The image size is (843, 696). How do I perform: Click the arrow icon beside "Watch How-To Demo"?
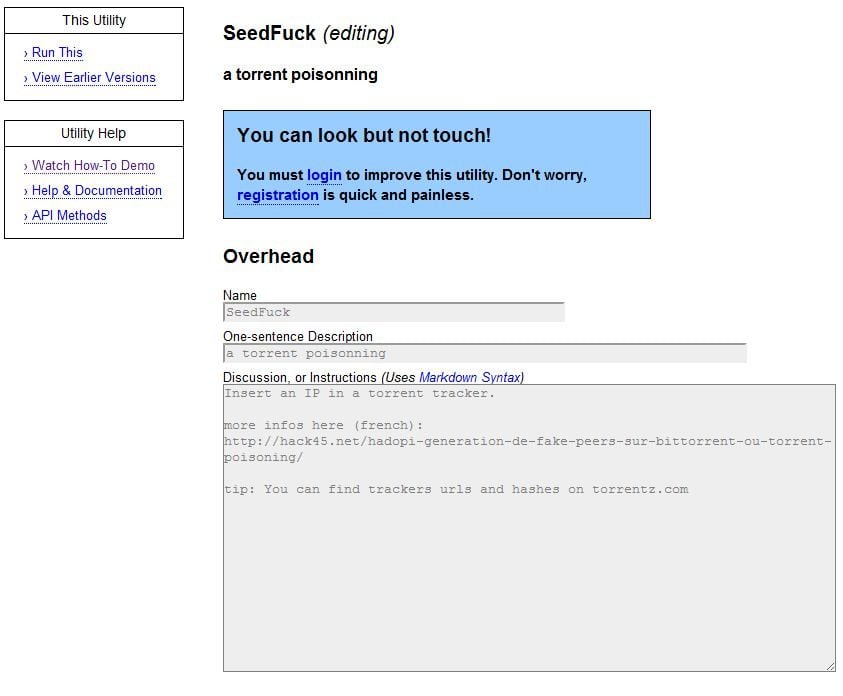(x=26, y=165)
